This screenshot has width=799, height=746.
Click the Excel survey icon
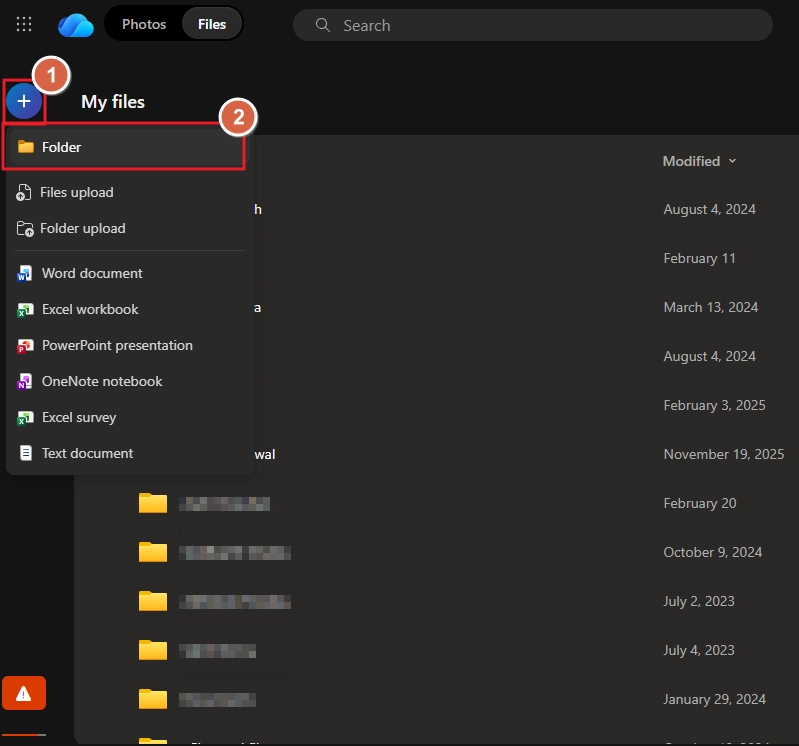25,418
